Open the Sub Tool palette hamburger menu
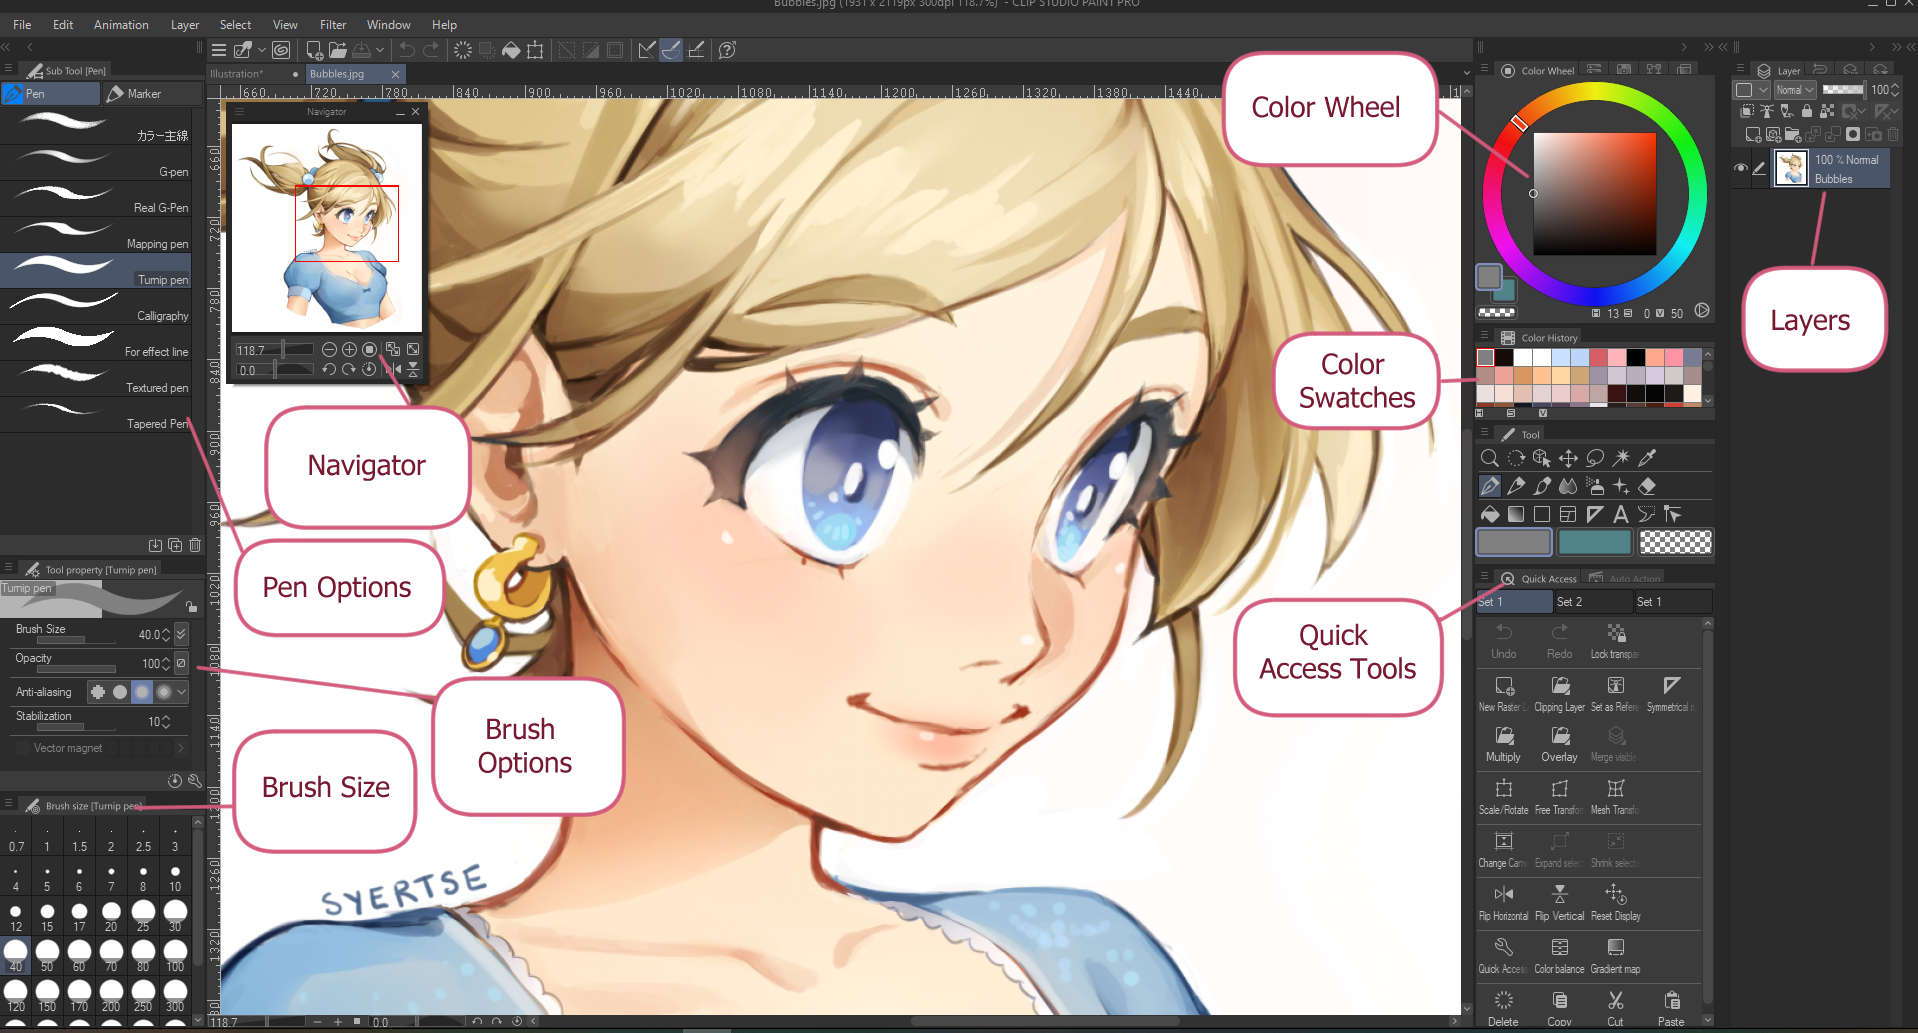The width and height of the screenshot is (1918, 1033). 8,69
